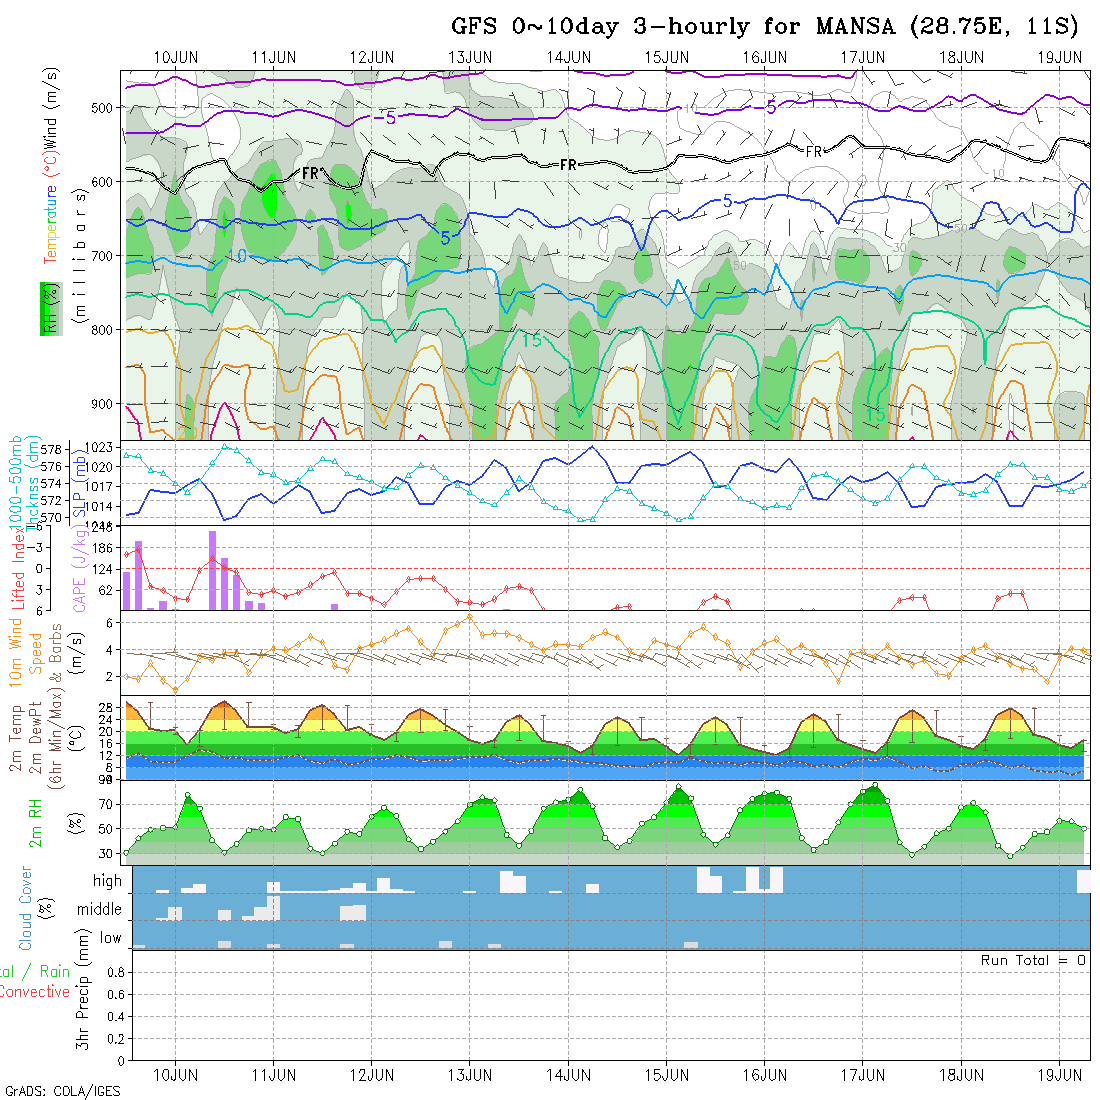Select the 19JUN label on the bottom axis
Viewport: 1100px width, 1100px height.
tap(1059, 1075)
